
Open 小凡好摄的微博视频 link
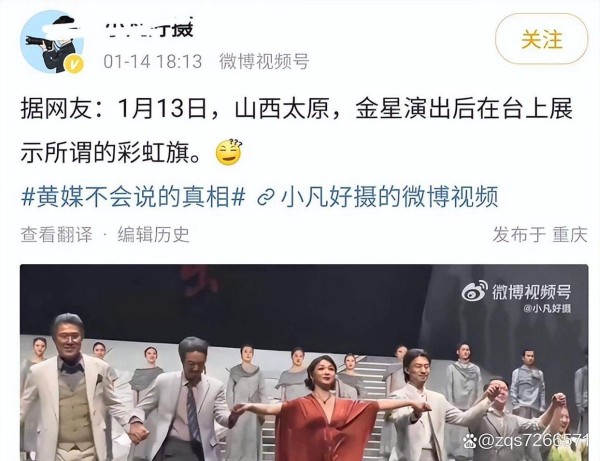click(390, 196)
